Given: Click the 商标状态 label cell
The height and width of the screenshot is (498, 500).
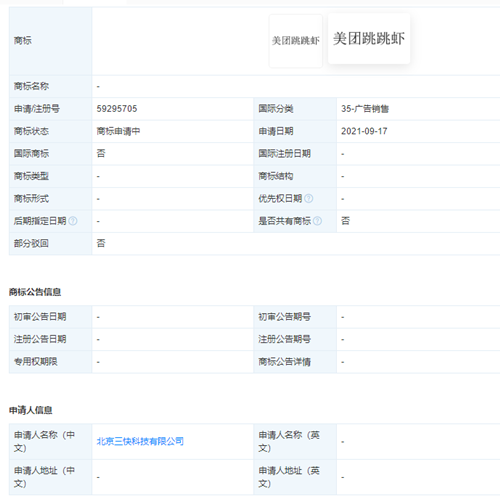Looking at the screenshot, I should pyautogui.click(x=51, y=131).
